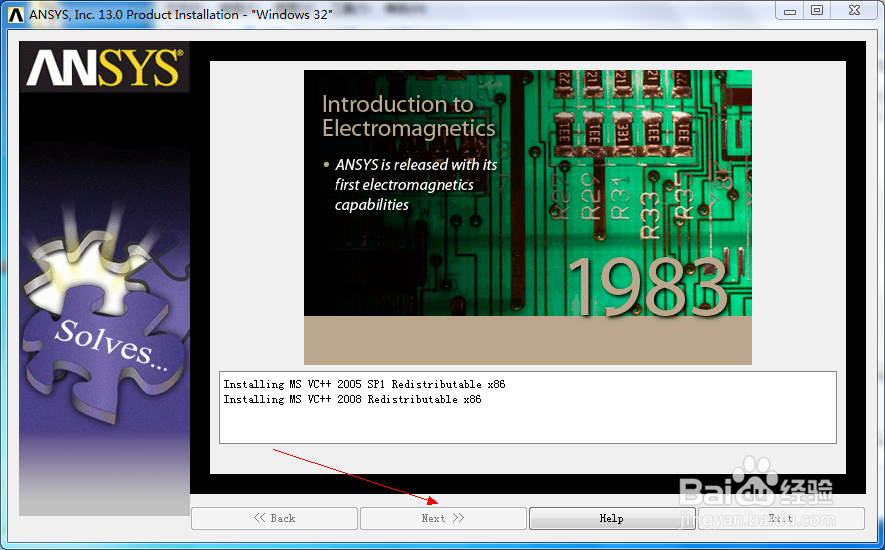Minimize the ANSYS installation window
The image size is (885, 550).
click(x=790, y=11)
